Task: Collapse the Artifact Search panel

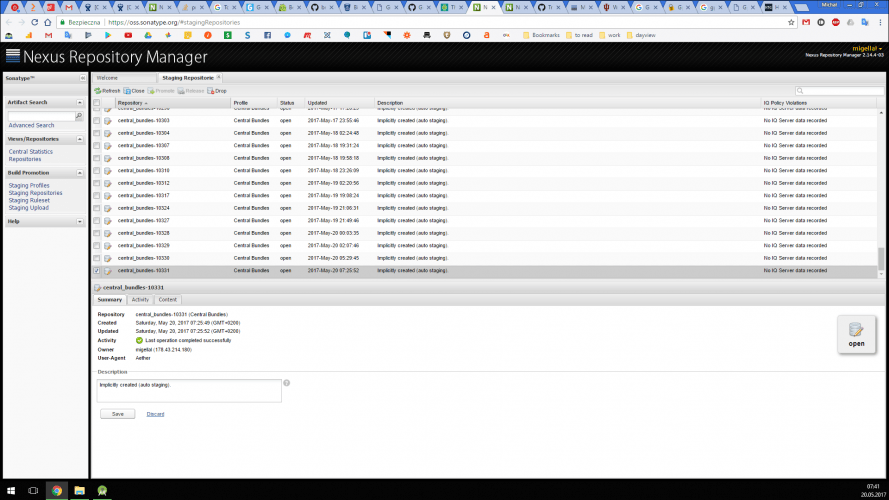Action: click(80, 103)
